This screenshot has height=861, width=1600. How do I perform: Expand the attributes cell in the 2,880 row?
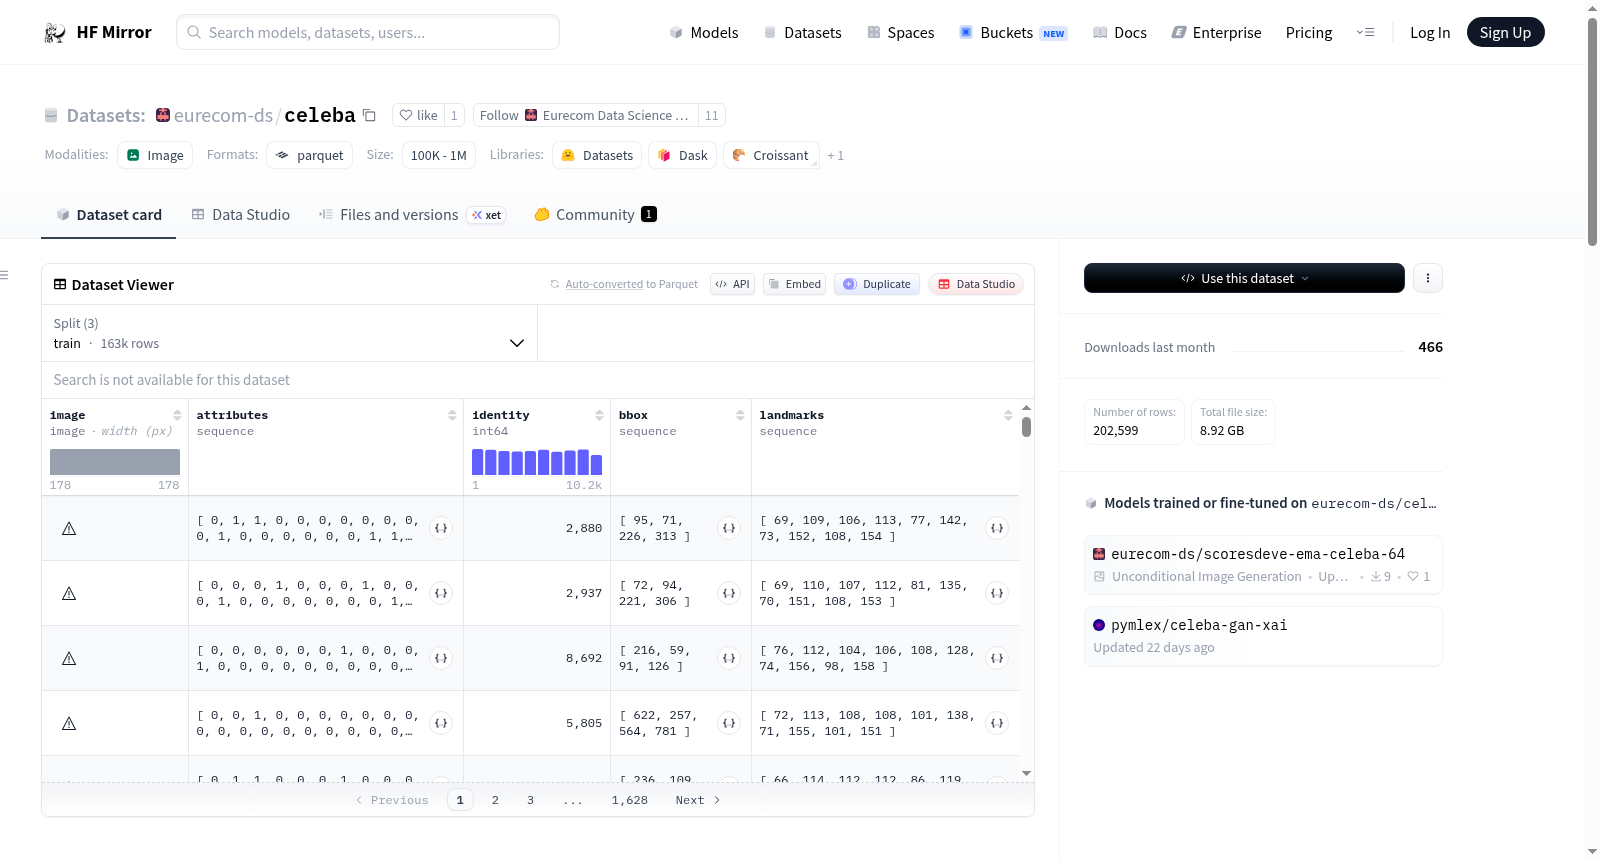(441, 528)
